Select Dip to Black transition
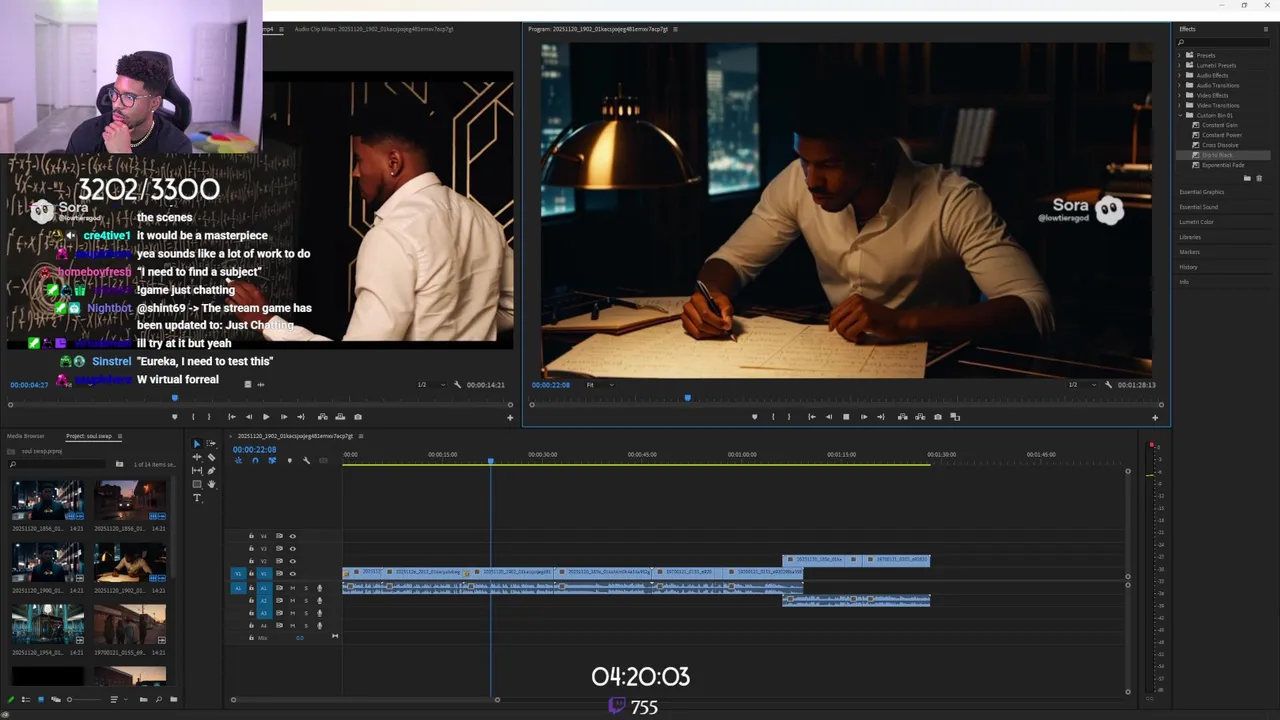The image size is (1280, 720). coord(1218,155)
